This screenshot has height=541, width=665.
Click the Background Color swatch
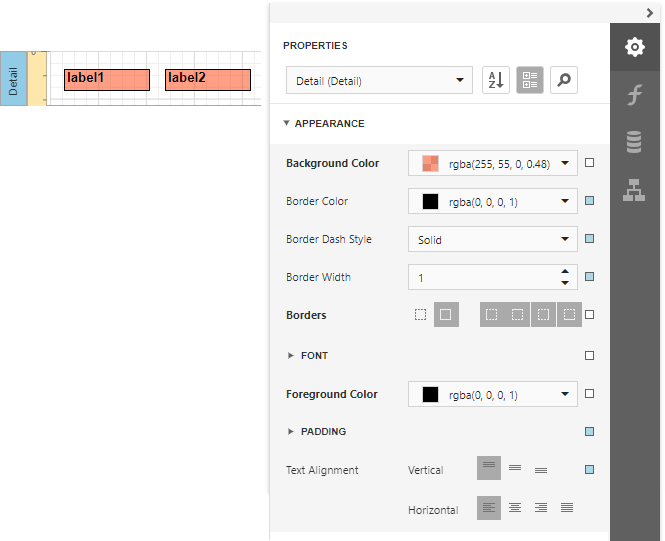pyautogui.click(x=431, y=163)
